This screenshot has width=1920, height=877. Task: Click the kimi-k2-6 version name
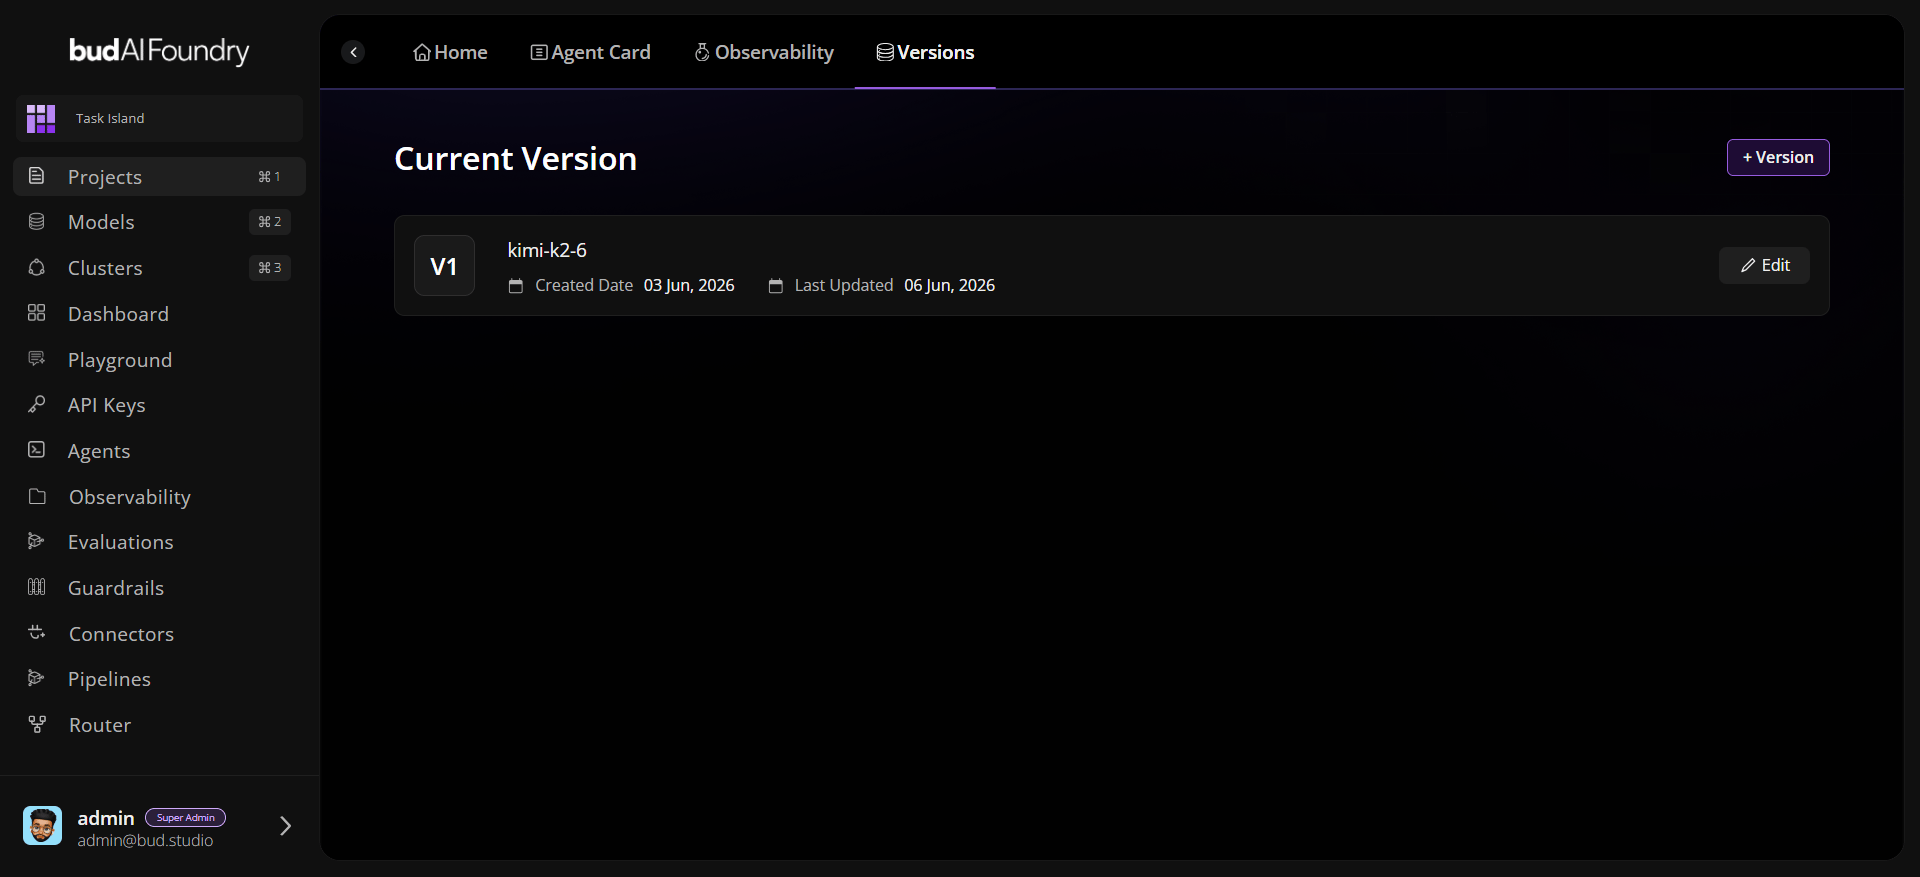(x=547, y=250)
